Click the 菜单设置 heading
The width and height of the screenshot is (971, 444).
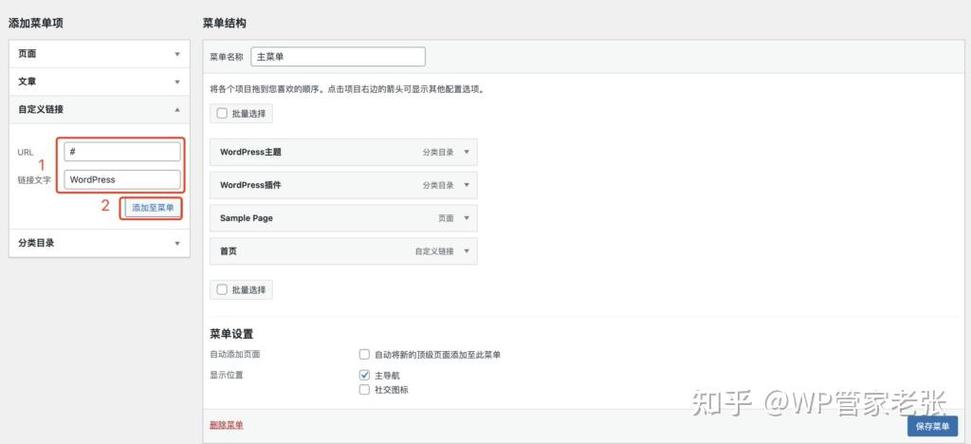coord(232,334)
